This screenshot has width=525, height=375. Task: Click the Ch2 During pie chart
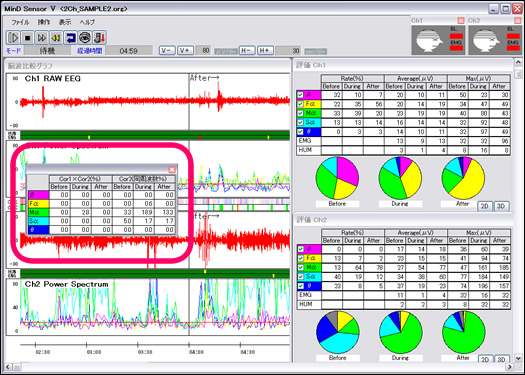coord(401,332)
